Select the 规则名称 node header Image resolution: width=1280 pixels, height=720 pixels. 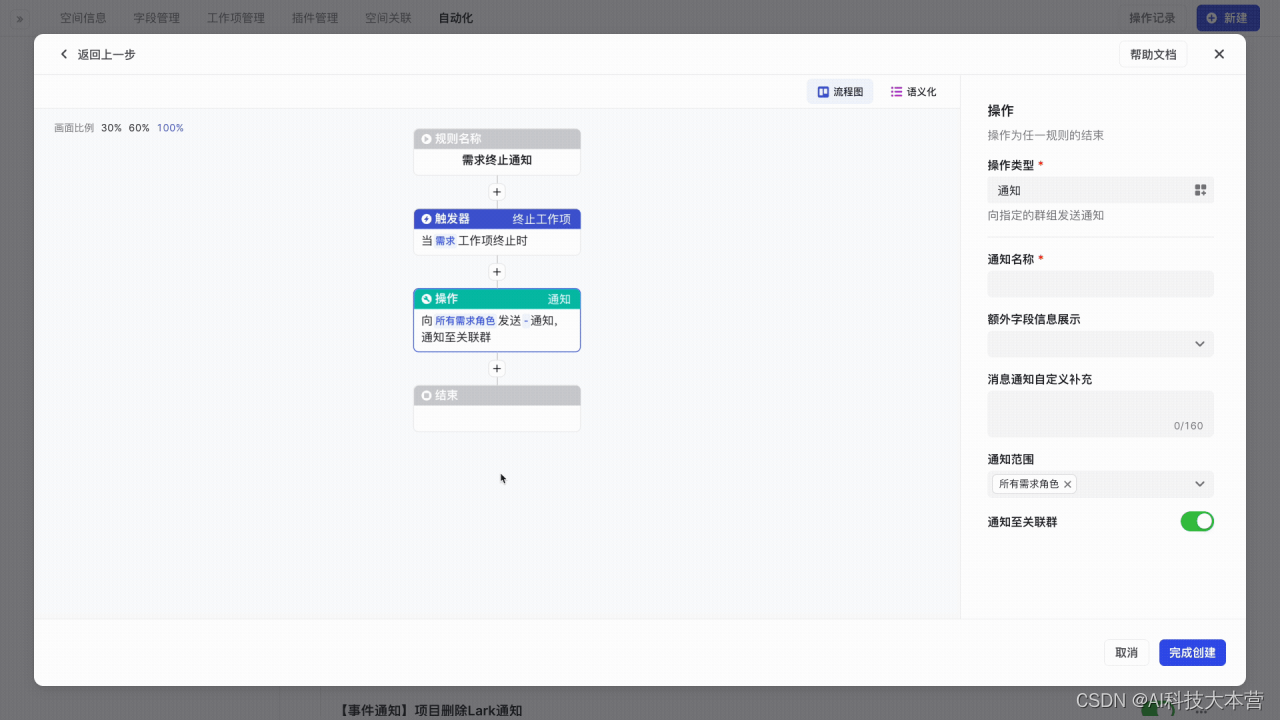click(x=497, y=139)
